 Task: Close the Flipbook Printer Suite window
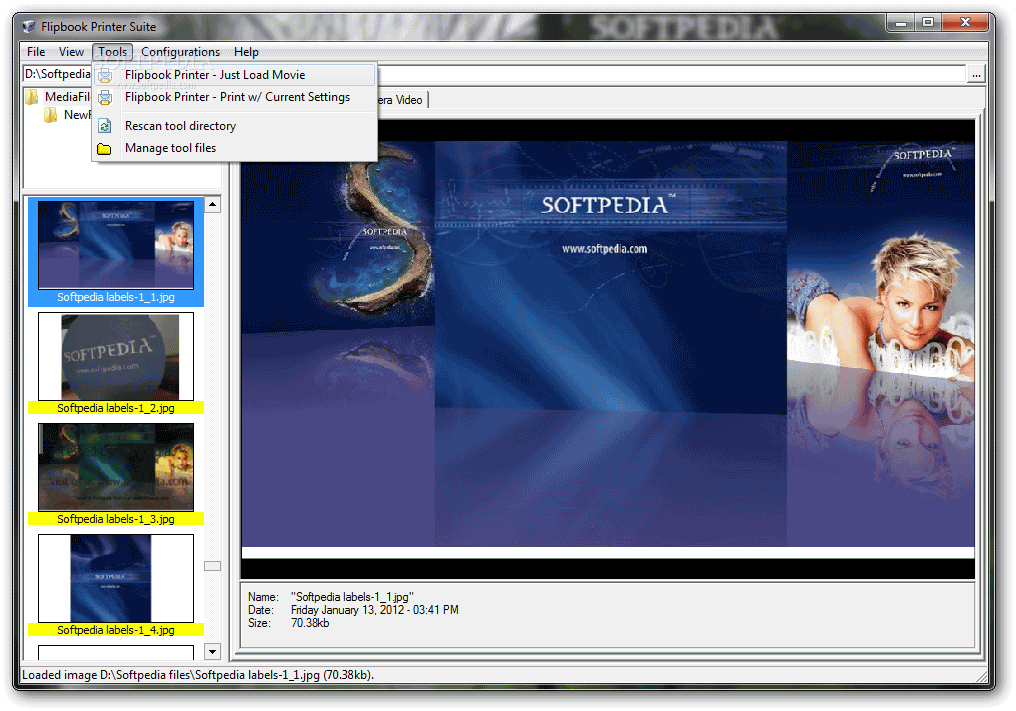965,23
